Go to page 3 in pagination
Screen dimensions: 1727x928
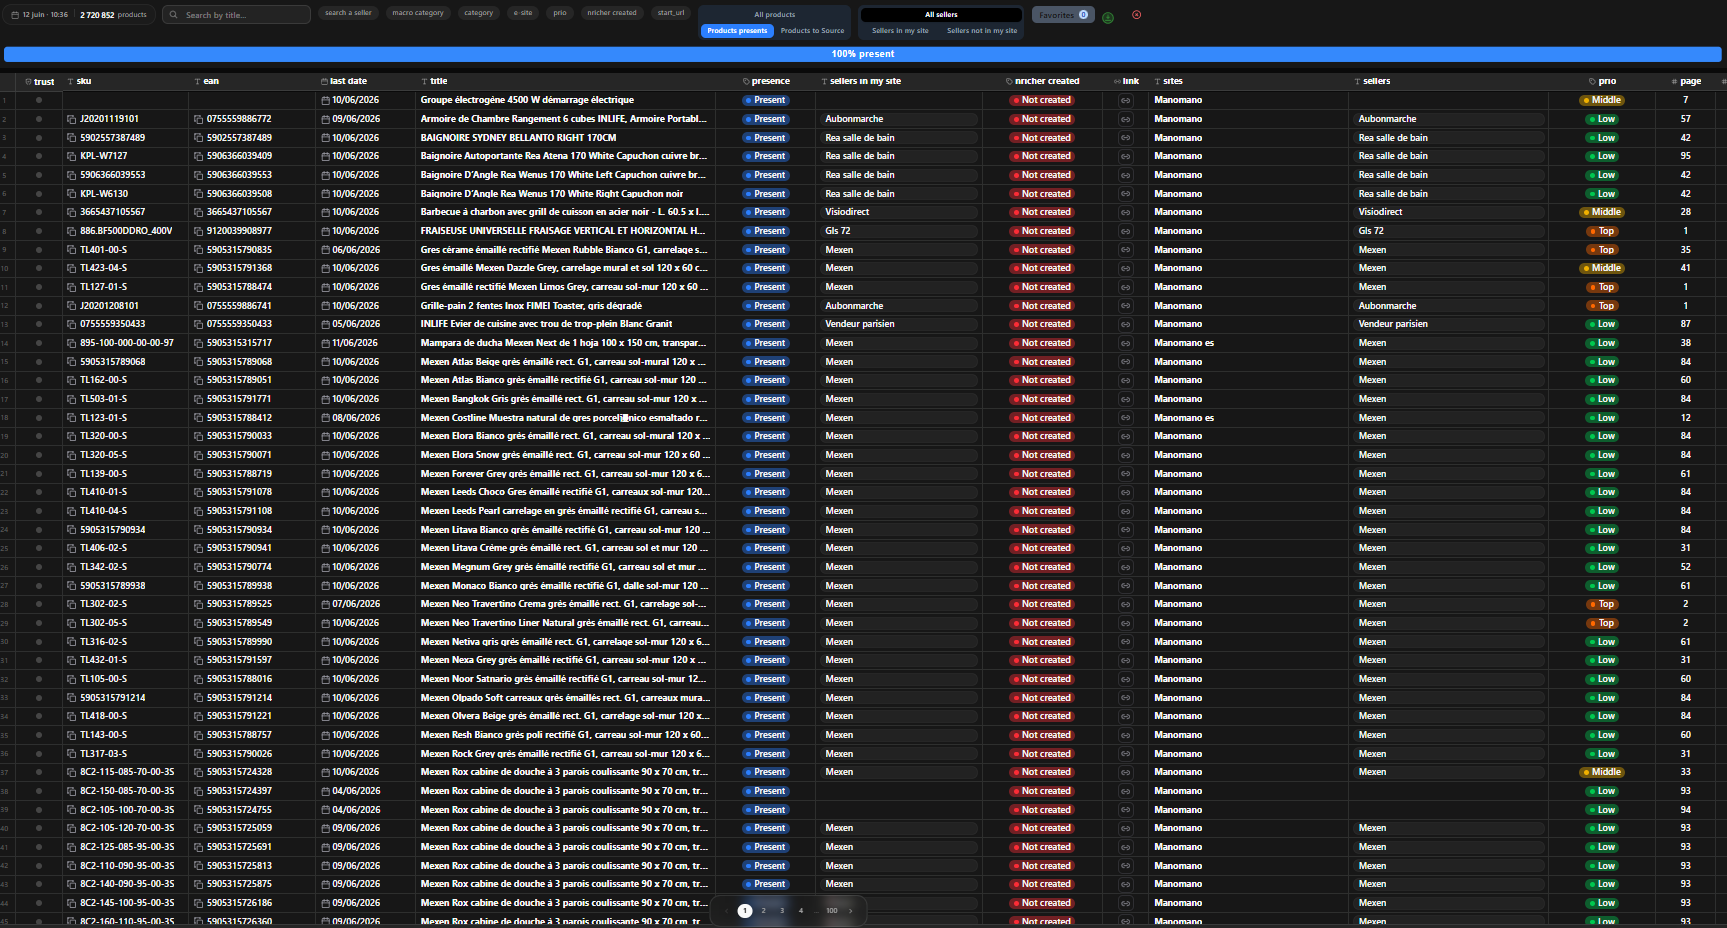782,911
